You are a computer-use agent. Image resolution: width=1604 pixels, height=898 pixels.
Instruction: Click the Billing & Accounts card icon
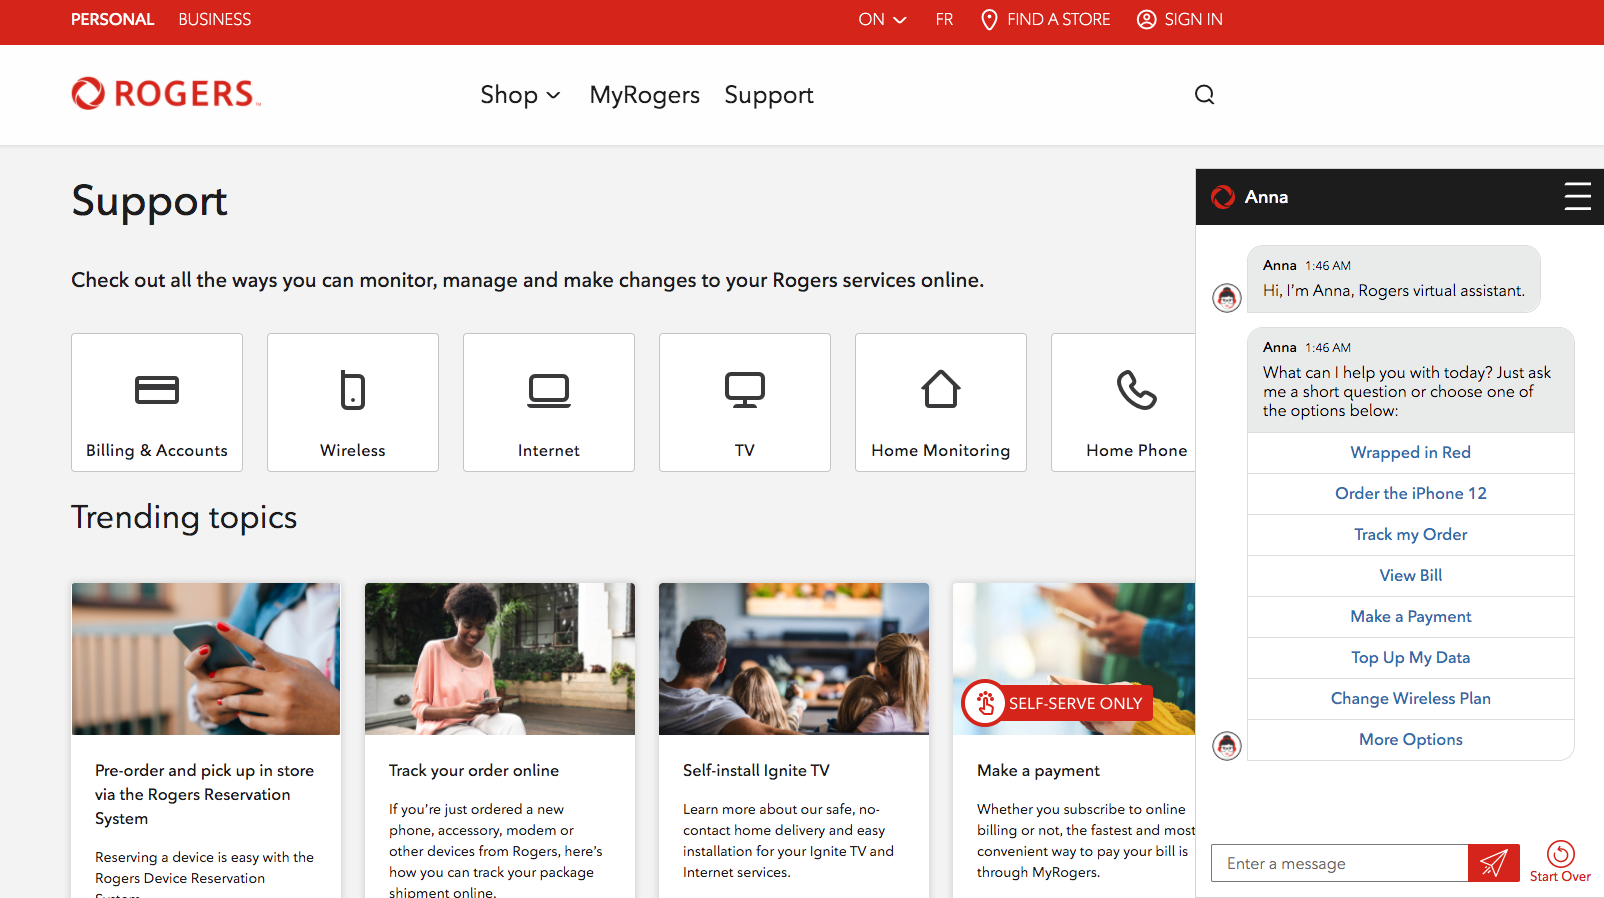(x=157, y=389)
